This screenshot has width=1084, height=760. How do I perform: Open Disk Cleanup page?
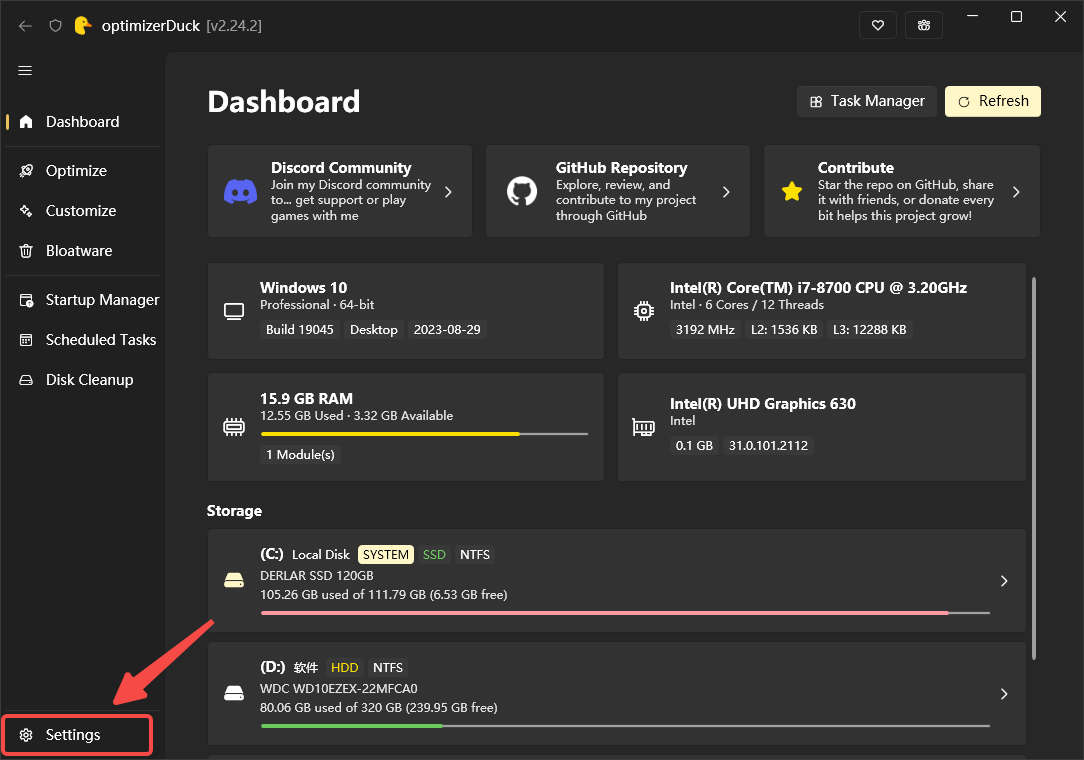[82, 380]
